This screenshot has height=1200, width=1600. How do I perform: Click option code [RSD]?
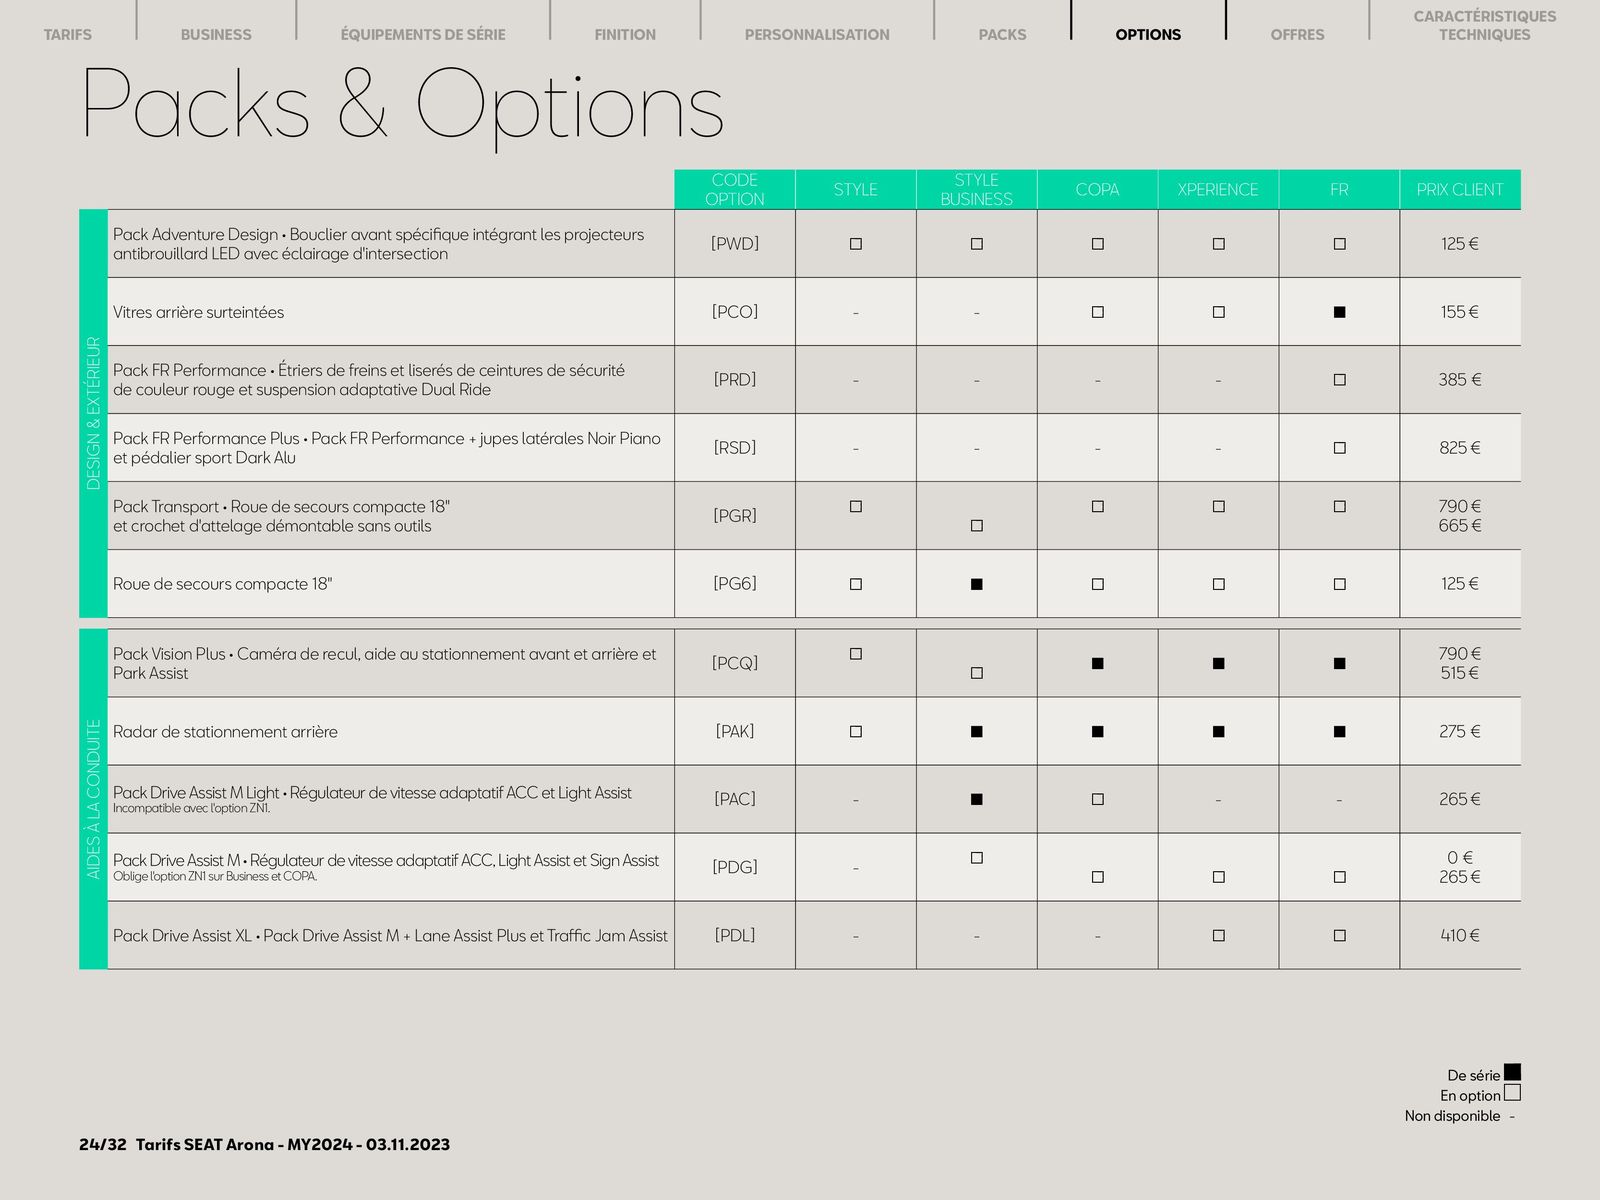[735, 448]
